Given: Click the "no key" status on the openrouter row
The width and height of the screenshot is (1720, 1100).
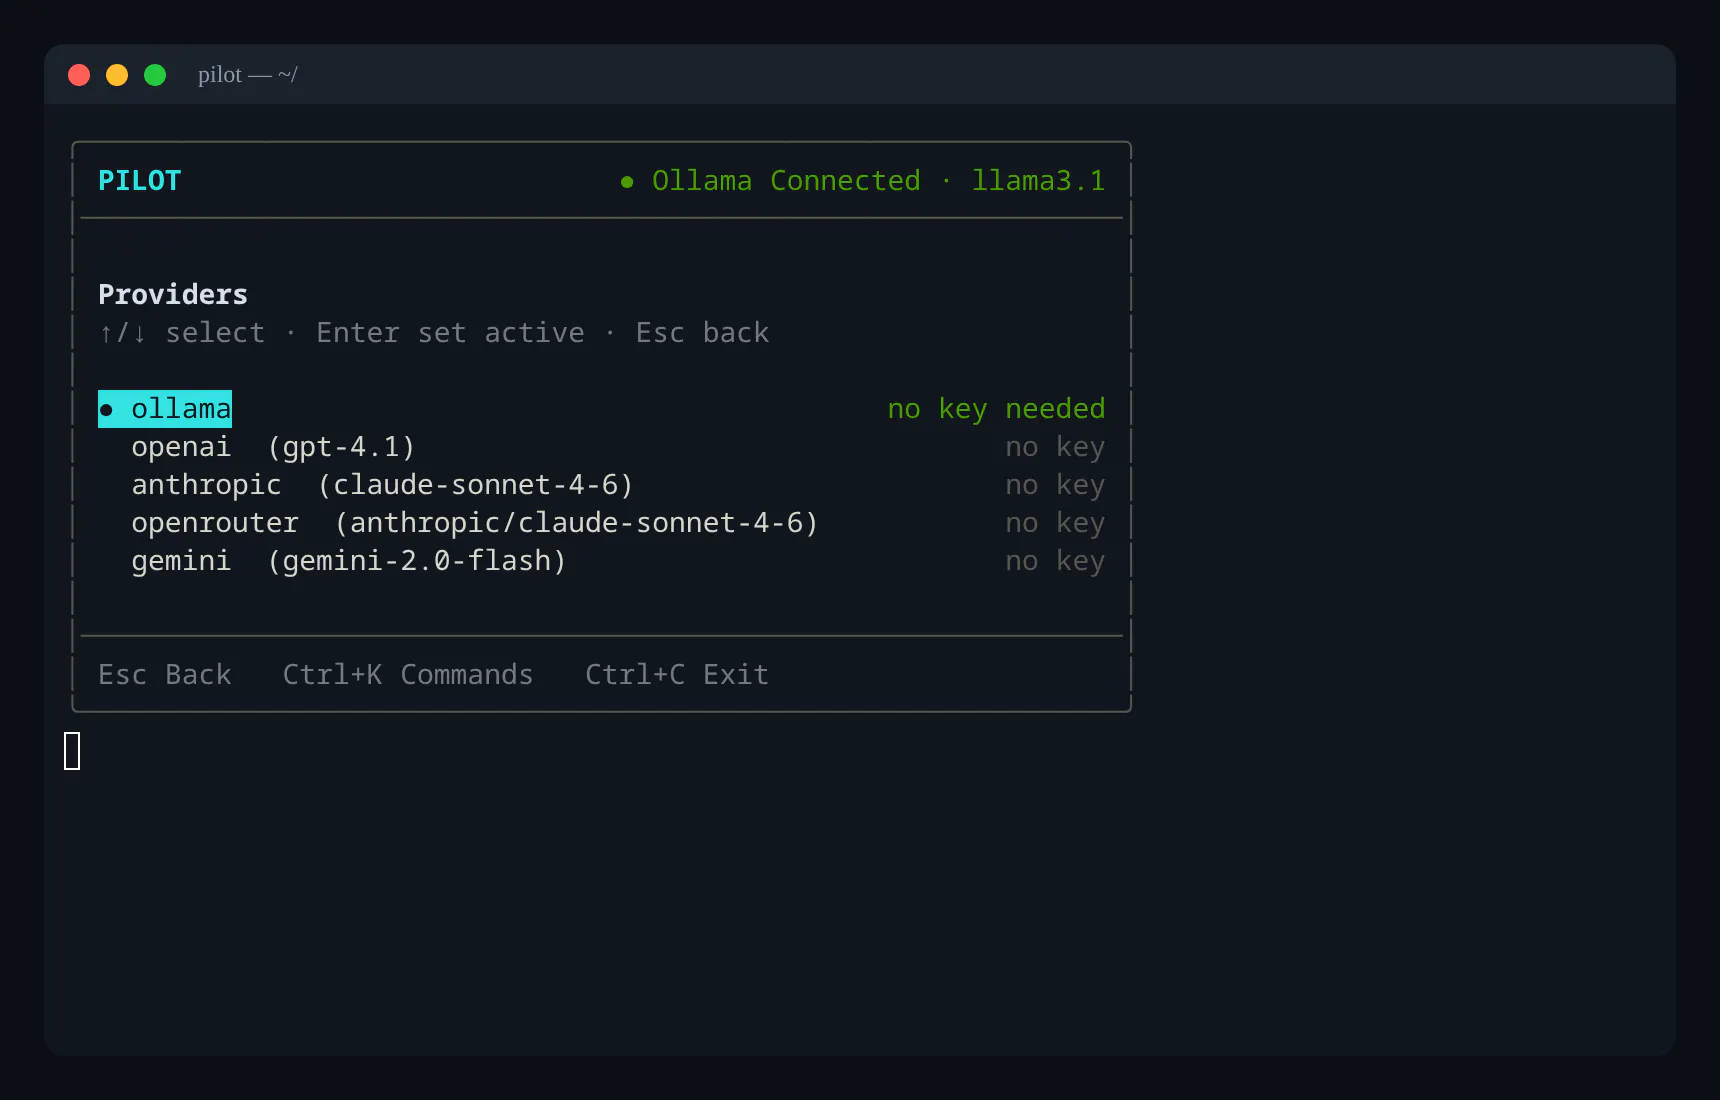Looking at the screenshot, I should point(1055,523).
